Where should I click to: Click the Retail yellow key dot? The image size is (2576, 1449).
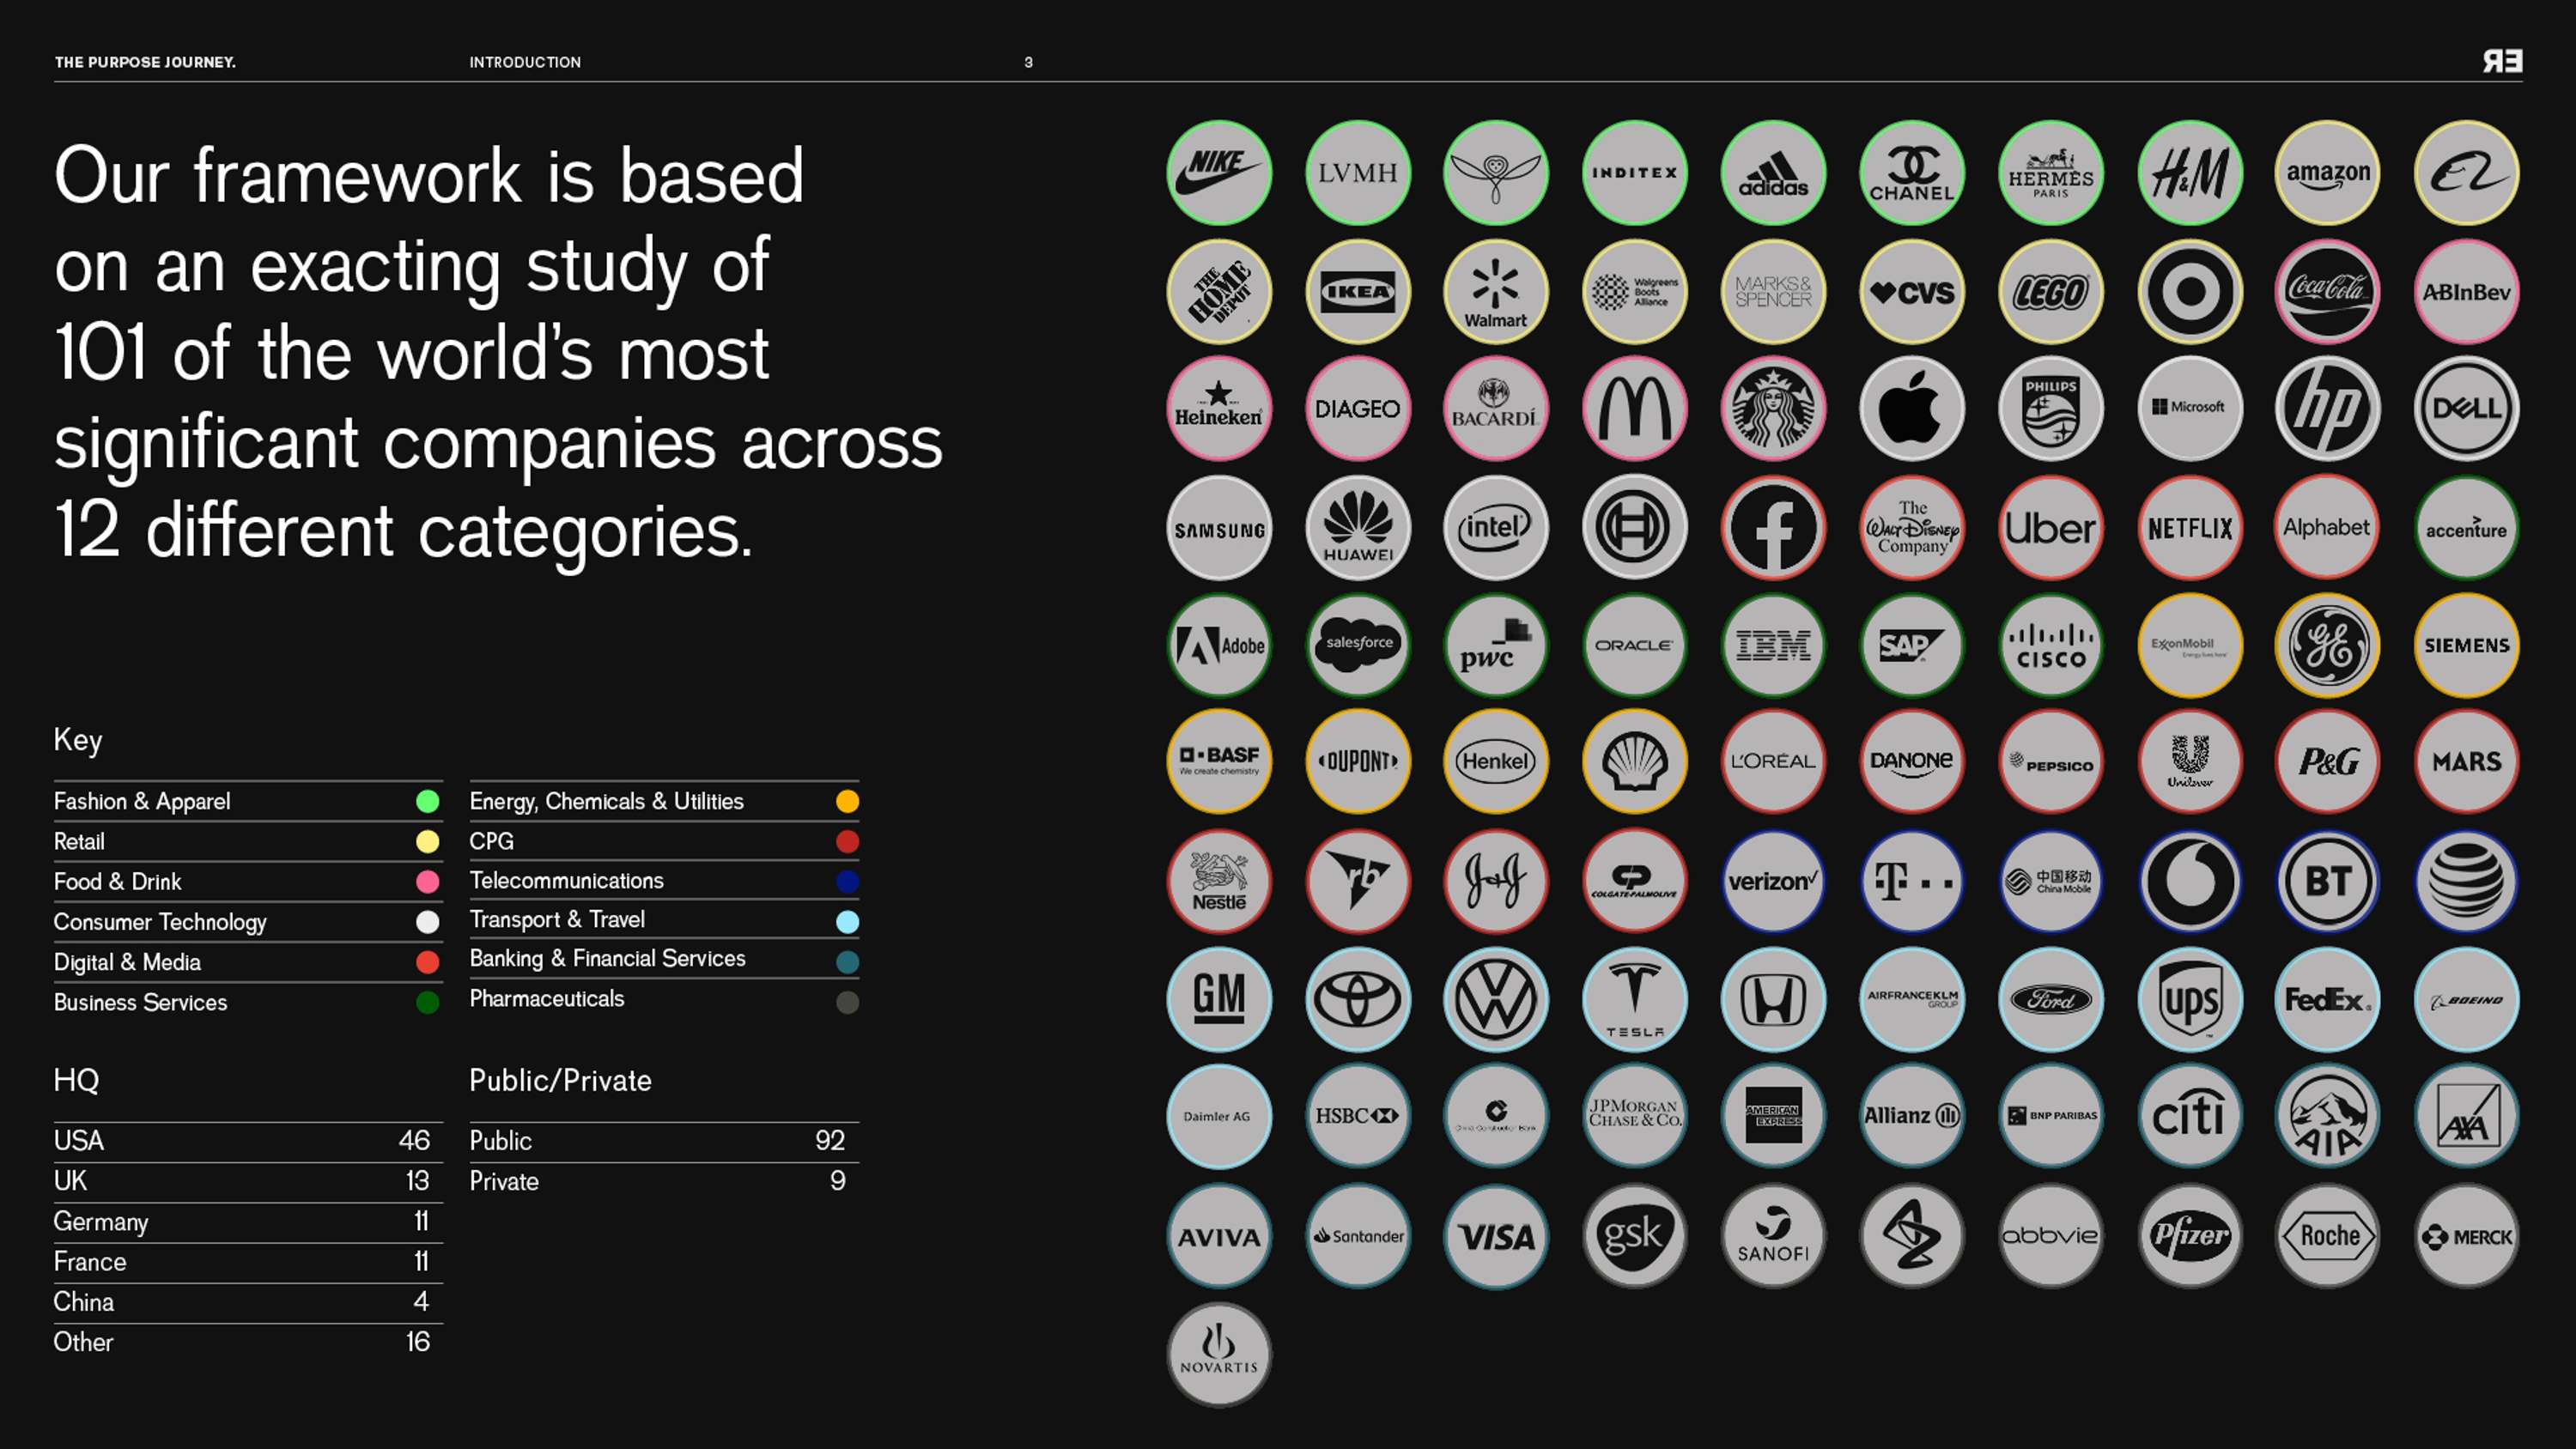point(427,842)
